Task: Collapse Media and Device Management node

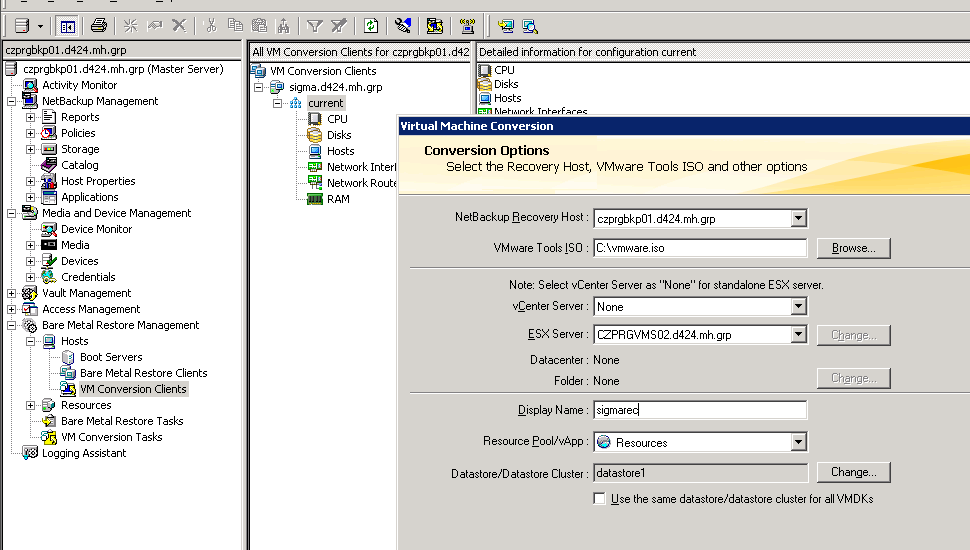Action: pos(11,213)
